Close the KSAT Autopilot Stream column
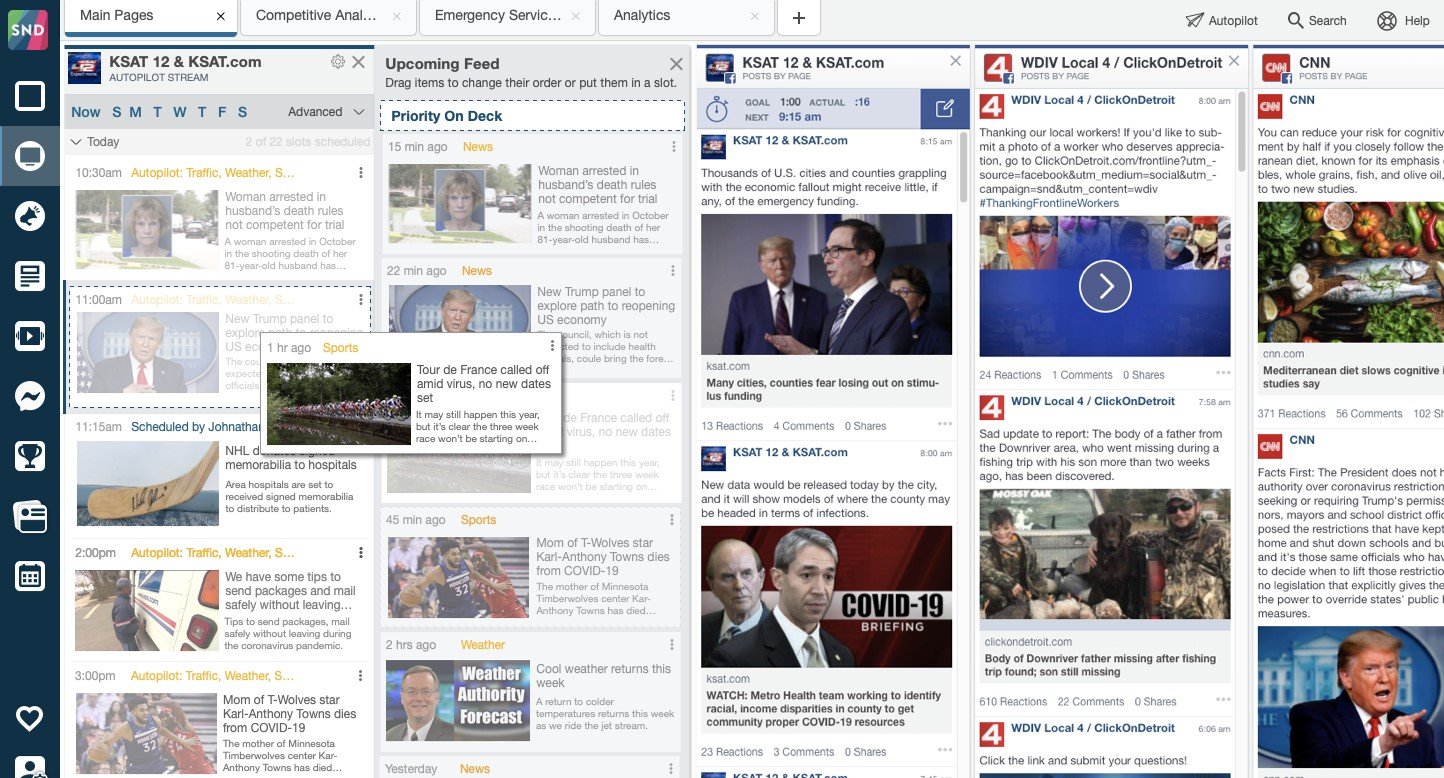Image resolution: width=1444 pixels, height=778 pixels. point(359,62)
